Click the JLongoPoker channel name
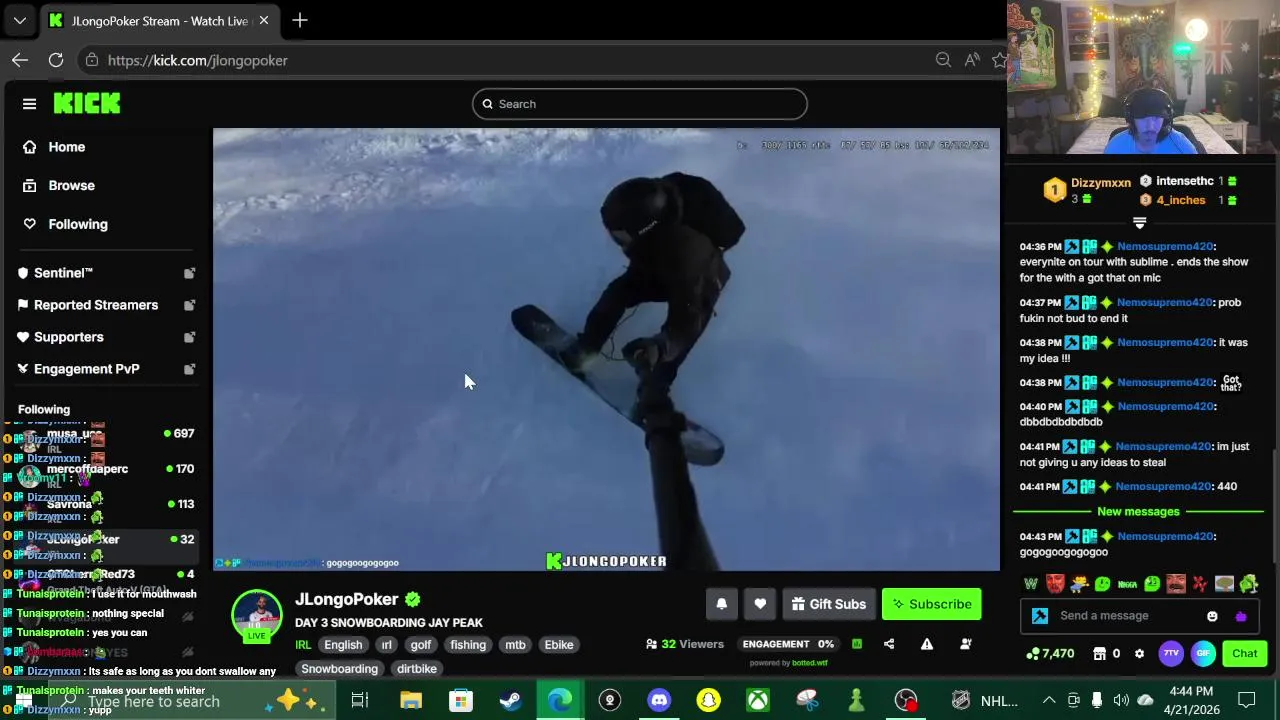 point(347,599)
